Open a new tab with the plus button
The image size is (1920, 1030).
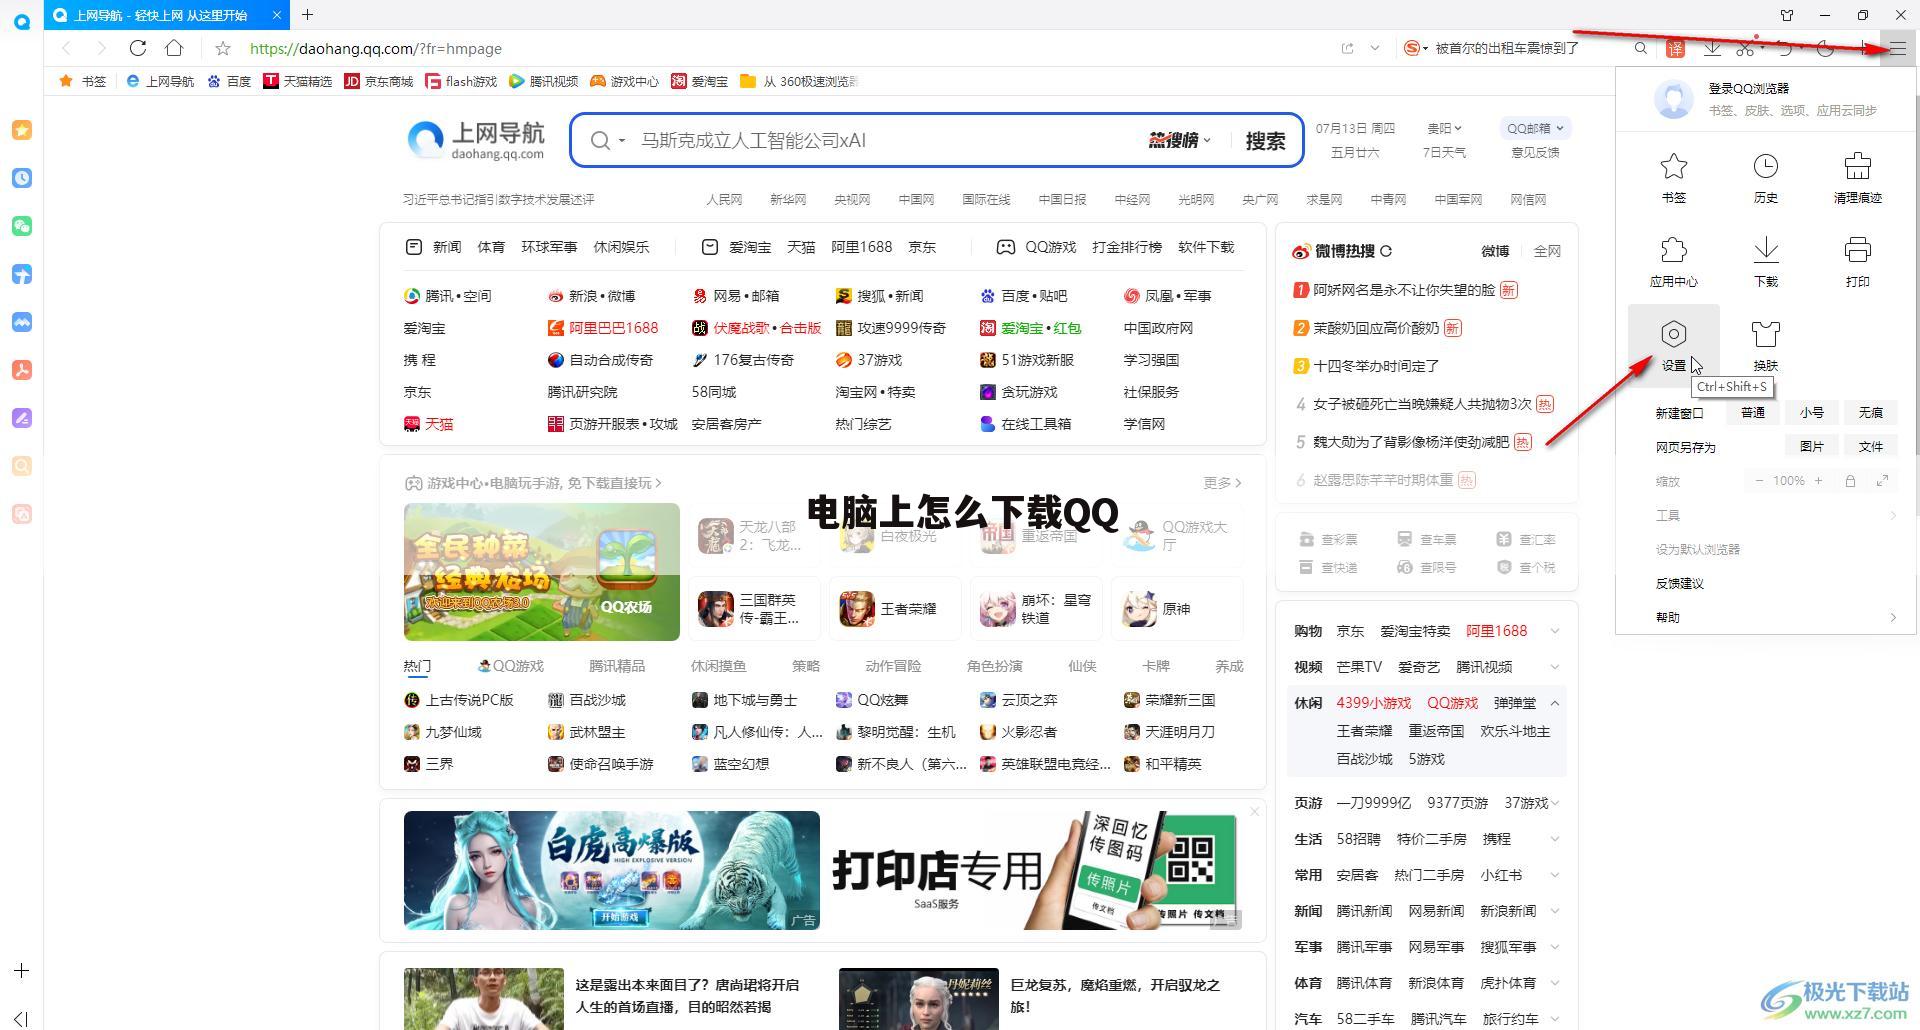307,14
